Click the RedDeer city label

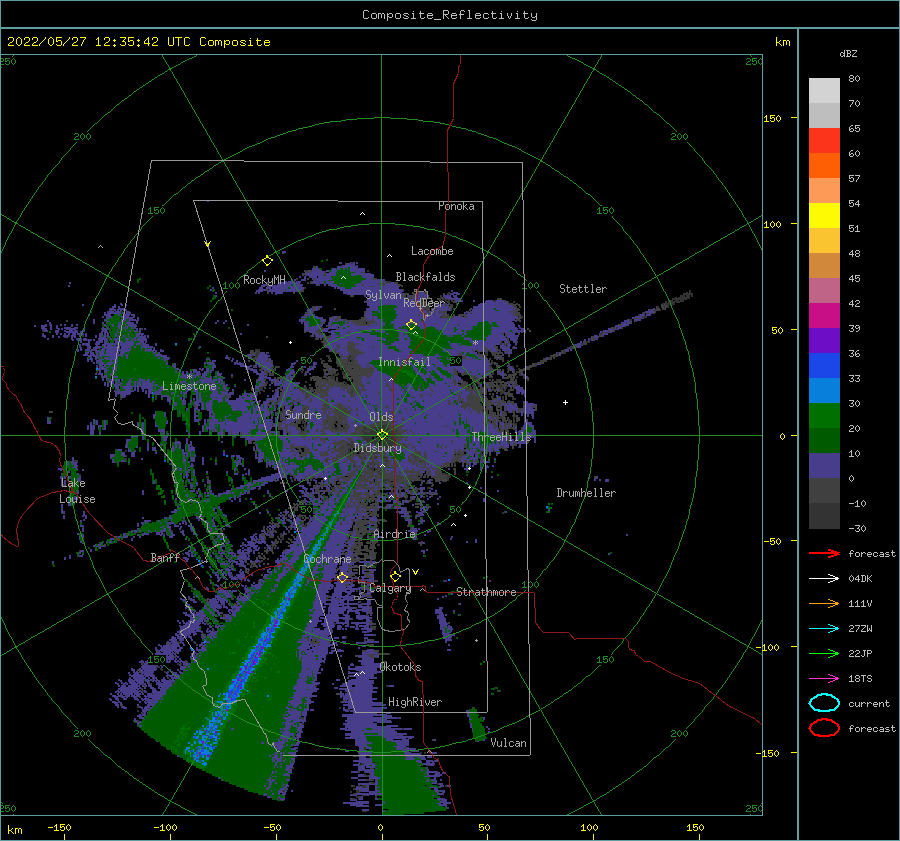pos(424,303)
